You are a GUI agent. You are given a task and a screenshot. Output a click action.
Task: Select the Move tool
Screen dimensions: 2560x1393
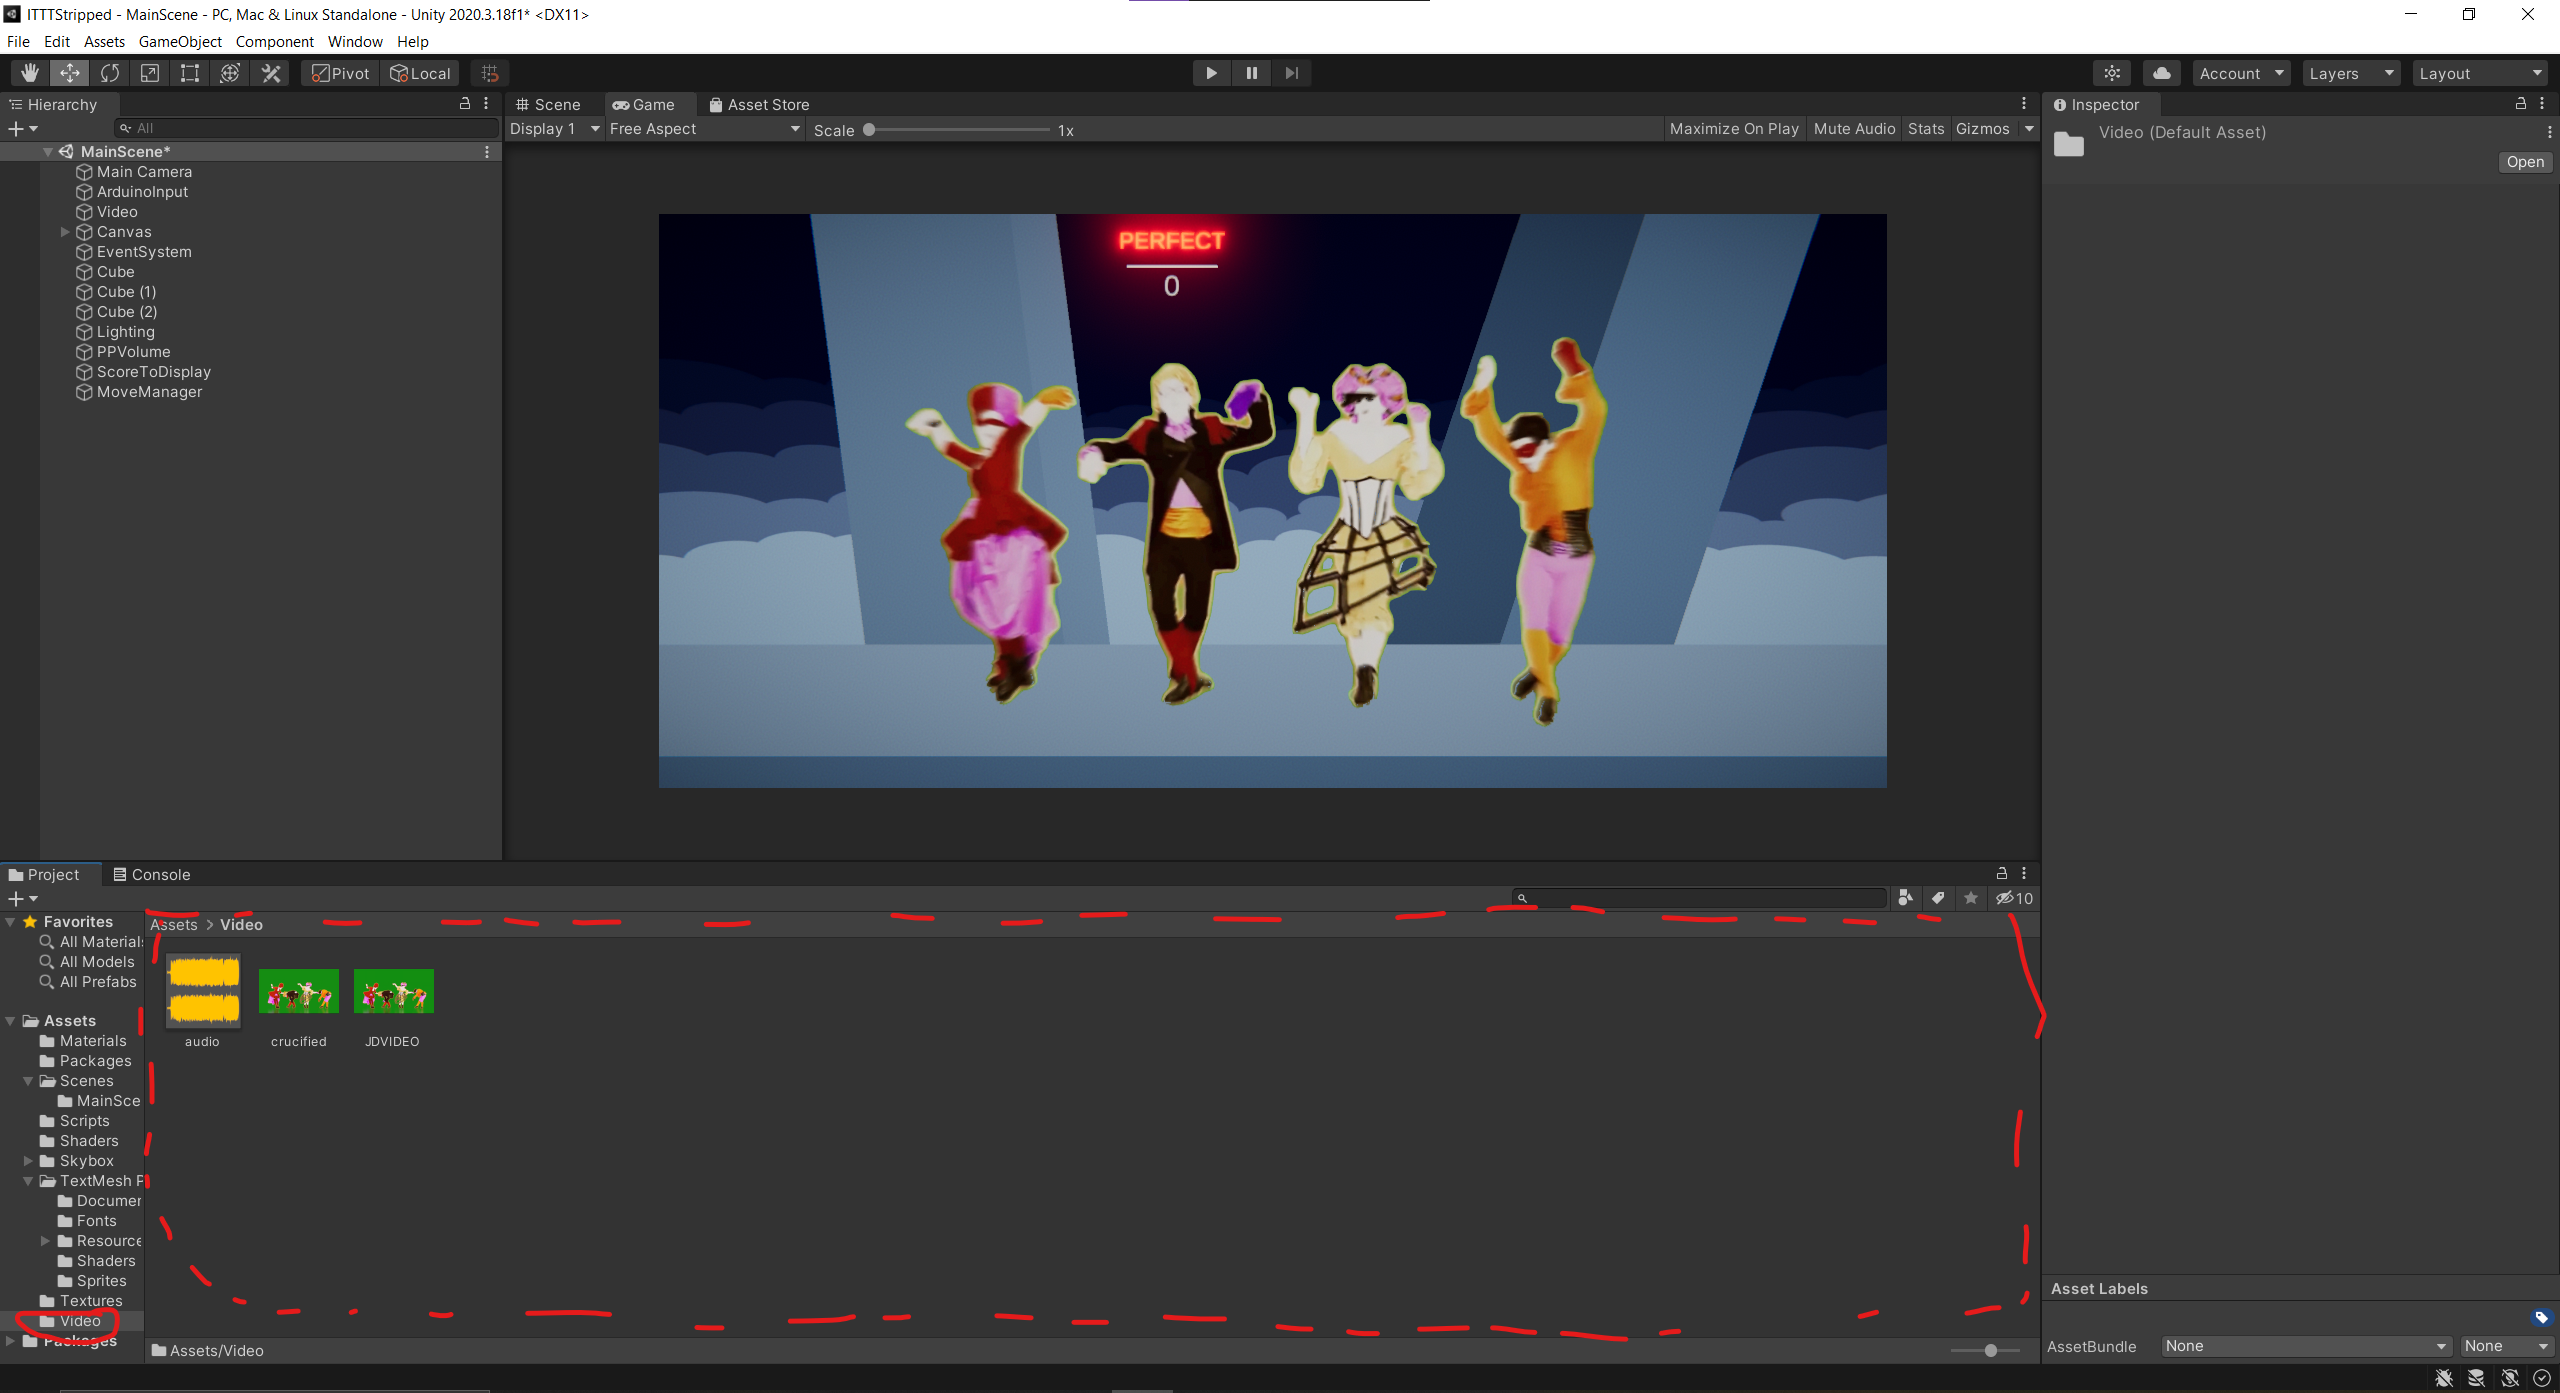tap(68, 72)
